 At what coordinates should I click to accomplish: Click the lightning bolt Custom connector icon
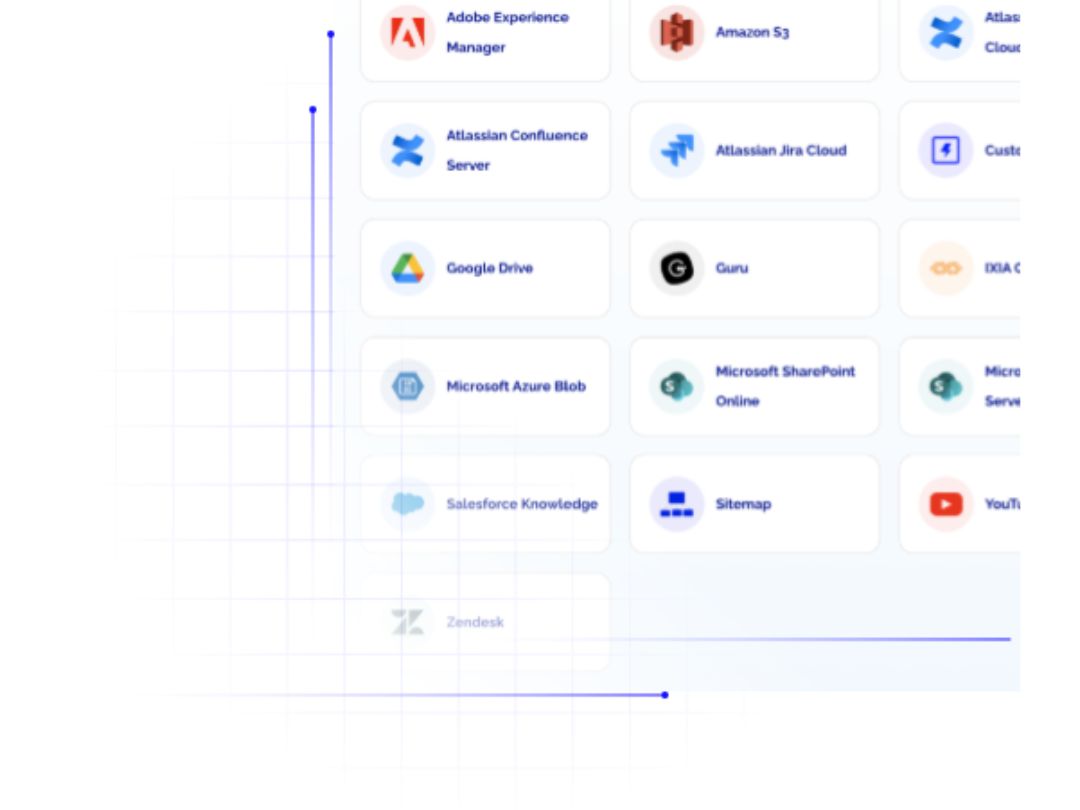click(946, 150)
